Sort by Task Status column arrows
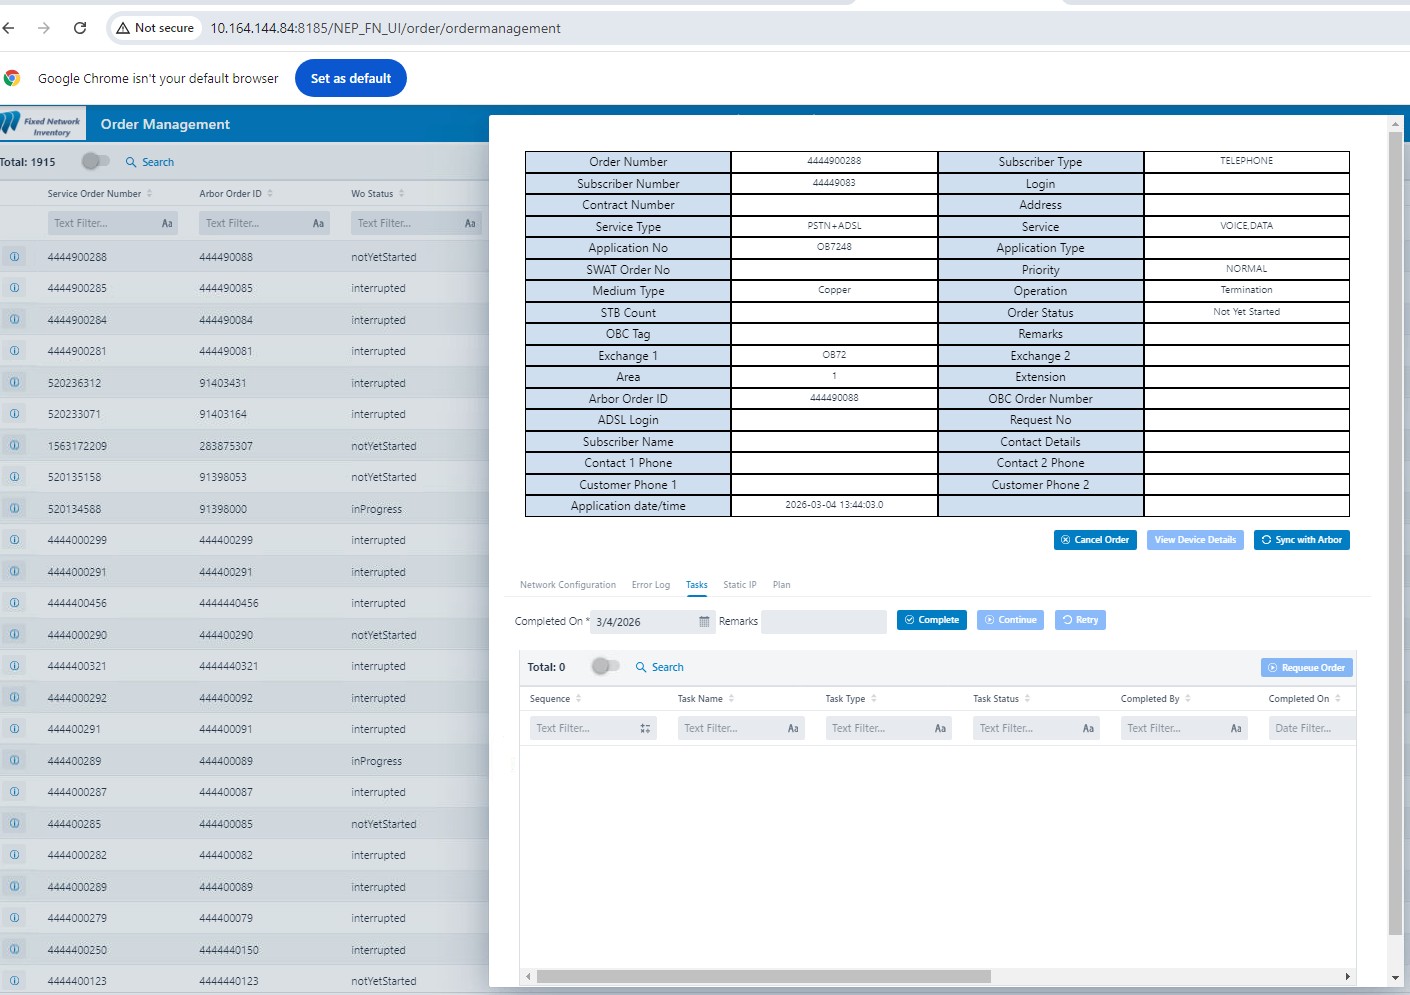Viewport: 1410px width, 995px height. [1027, 699]
